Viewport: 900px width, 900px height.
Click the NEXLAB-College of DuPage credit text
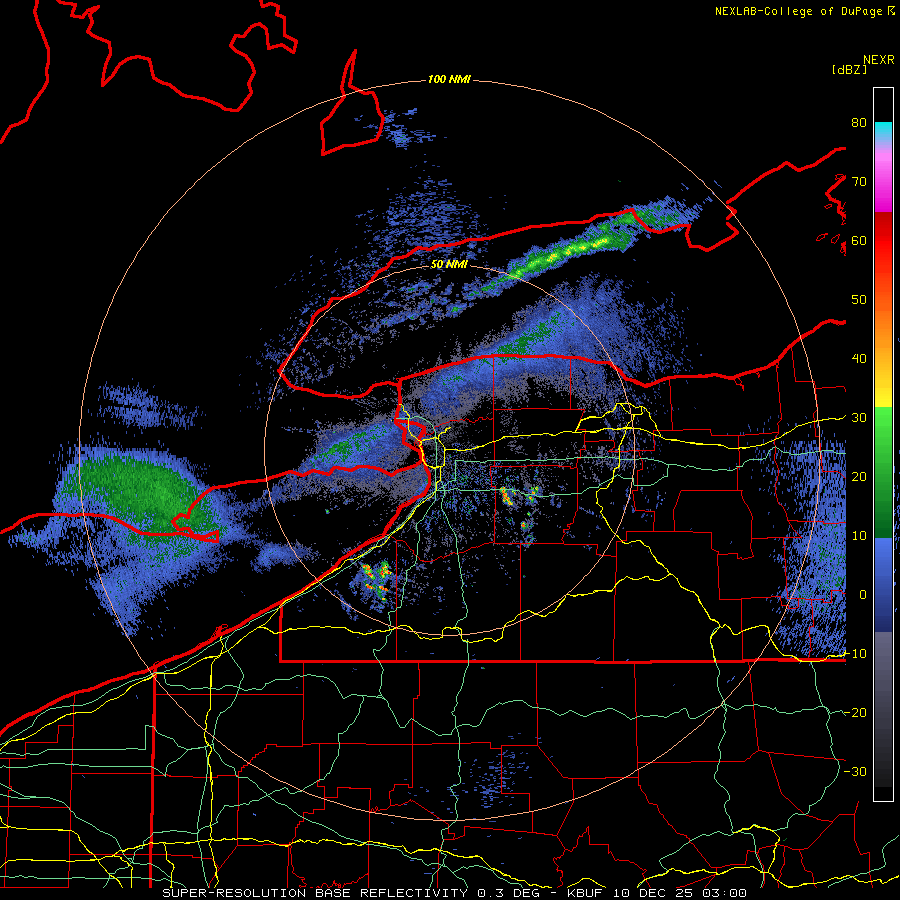tap(804, 11)
